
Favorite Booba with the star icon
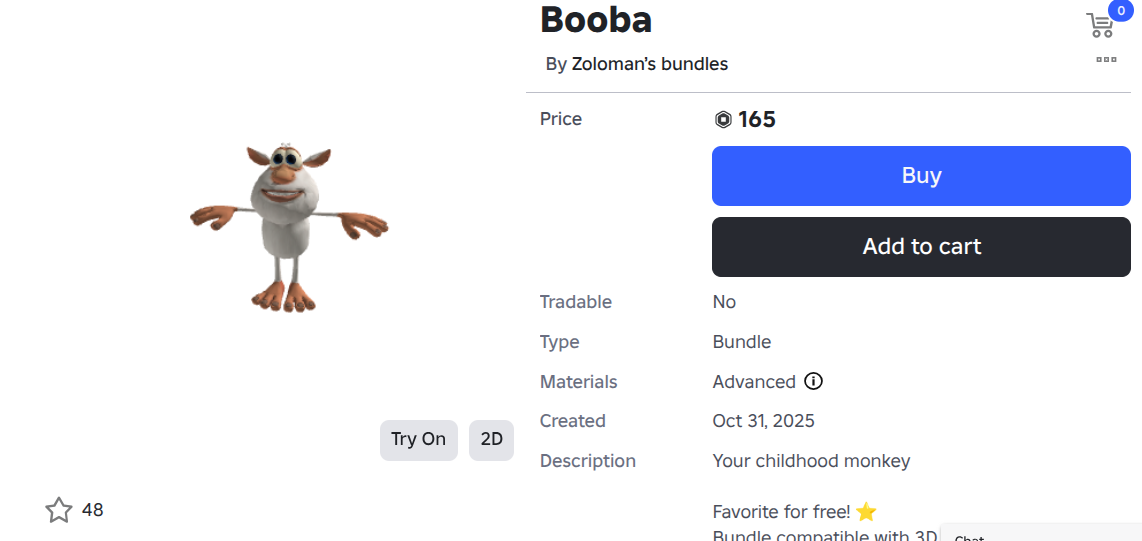click(59, 510)
